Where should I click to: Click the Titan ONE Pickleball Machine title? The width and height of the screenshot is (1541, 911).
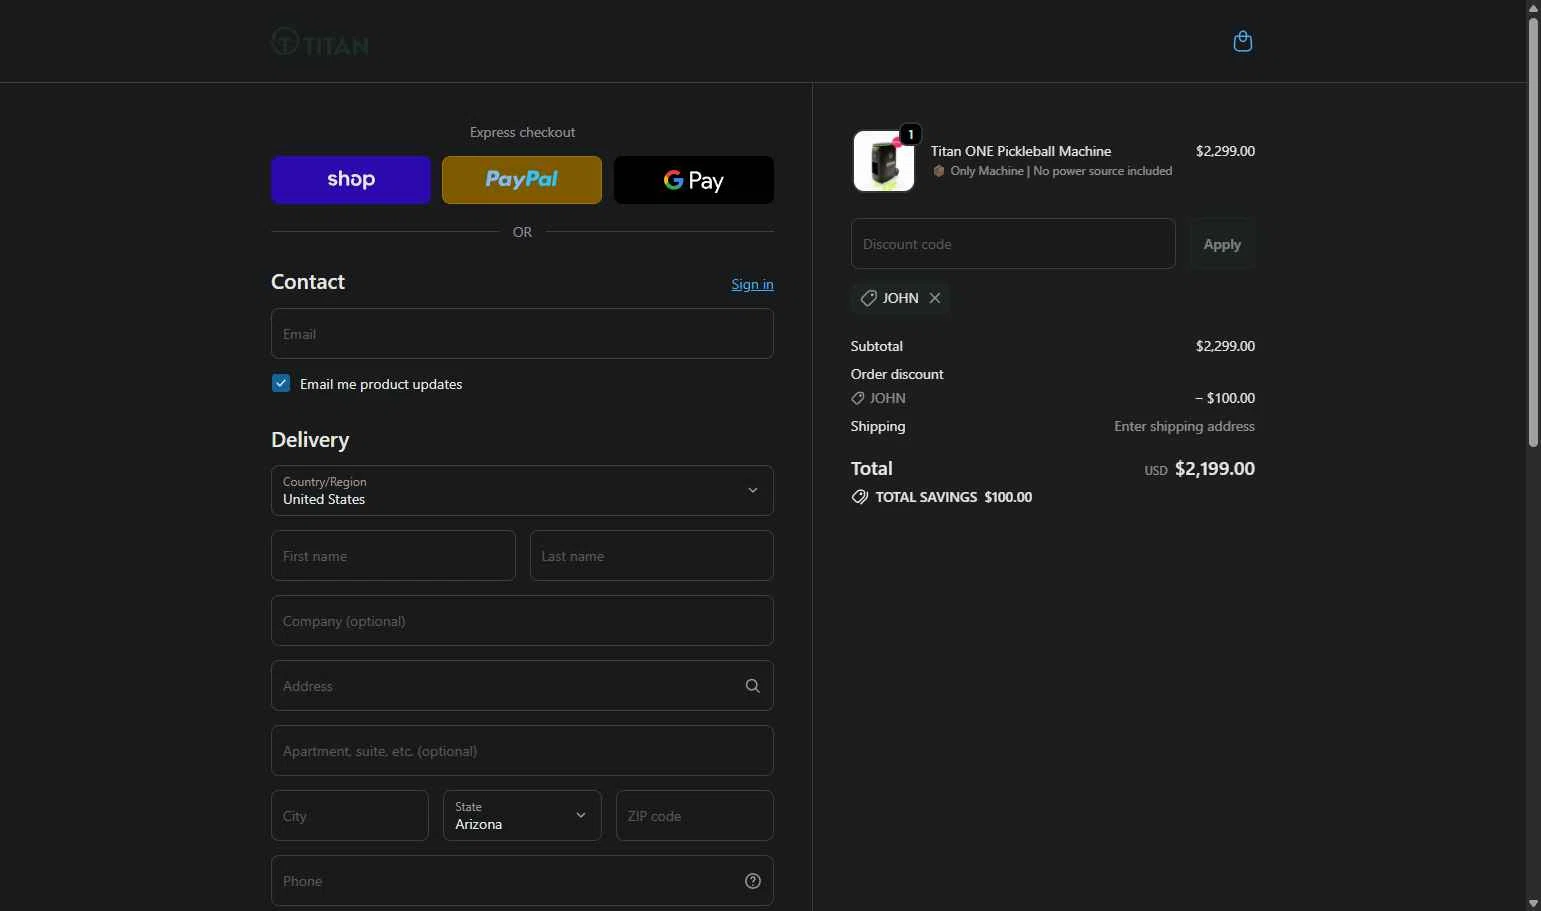pos(1021,151)
